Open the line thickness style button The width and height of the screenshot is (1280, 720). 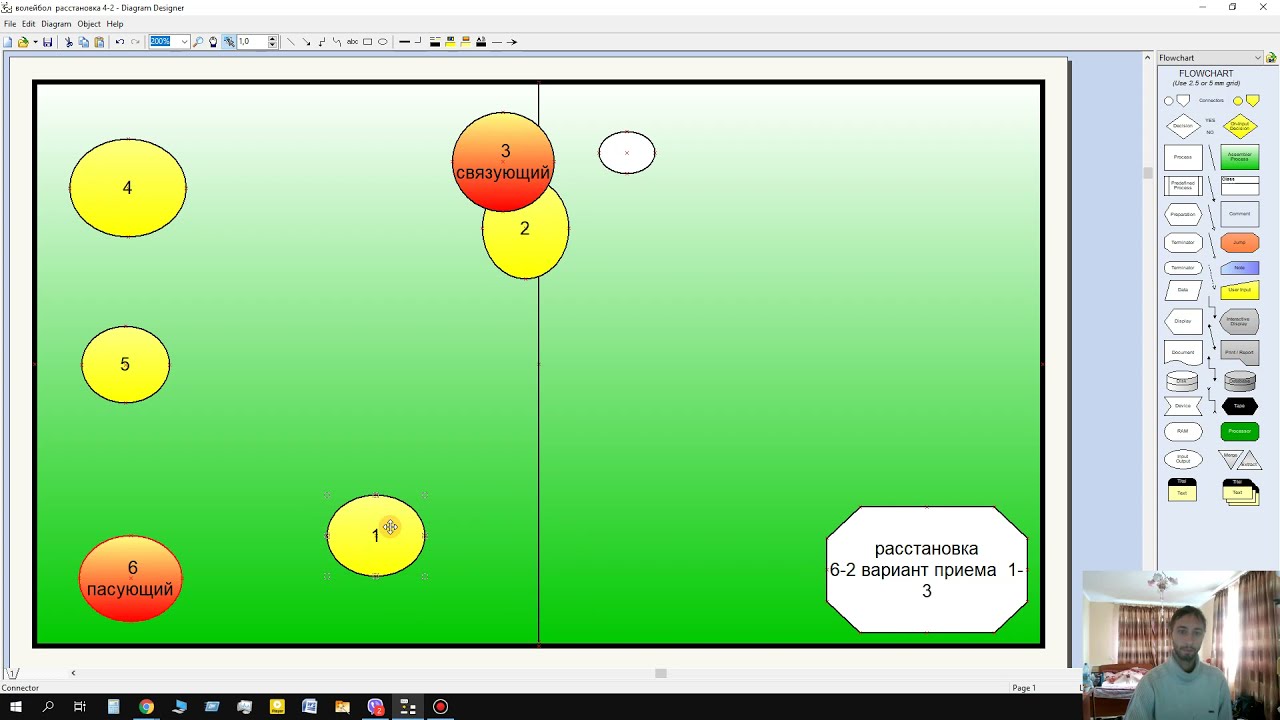[404, 42]
